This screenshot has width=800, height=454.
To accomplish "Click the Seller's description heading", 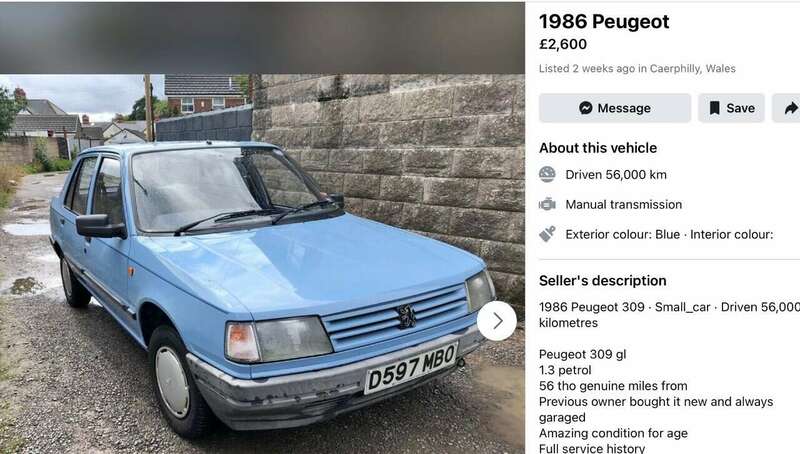I will point(603,281).
